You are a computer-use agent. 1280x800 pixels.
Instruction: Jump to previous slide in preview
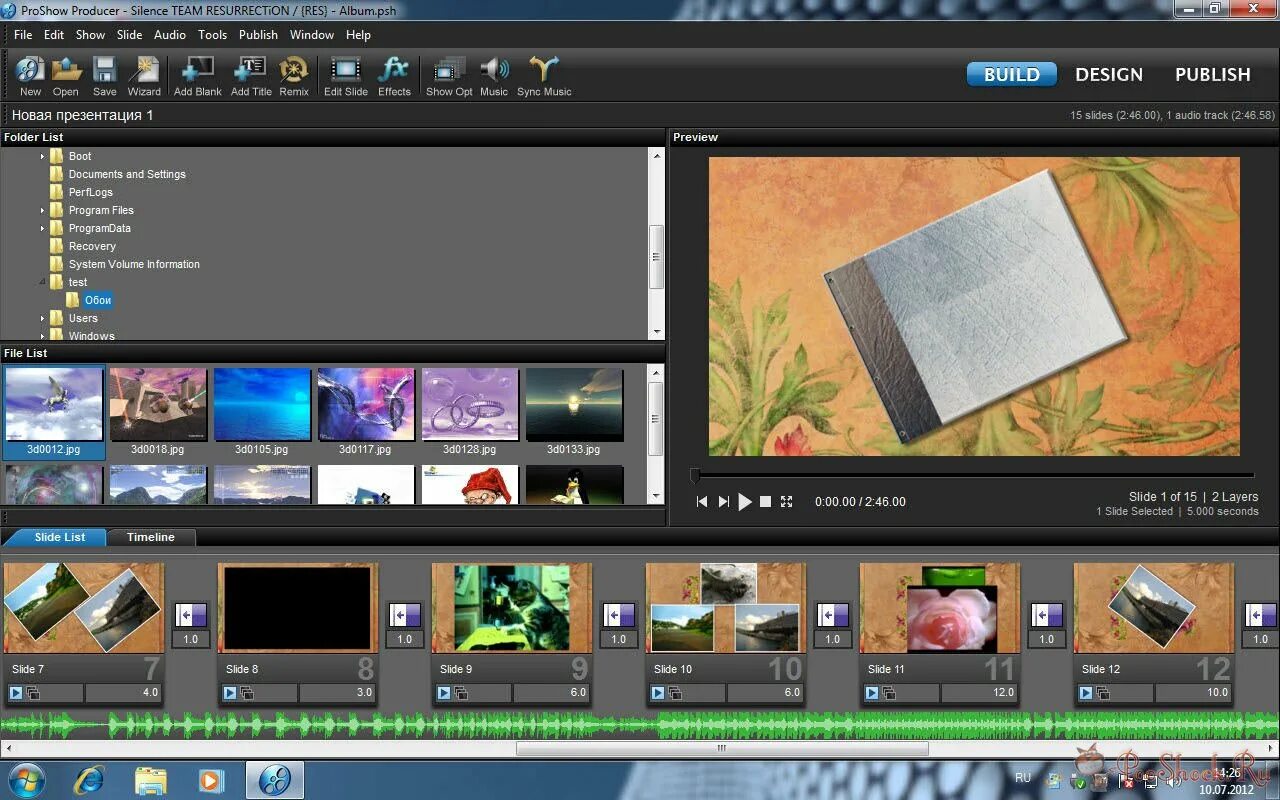point(702,502)
